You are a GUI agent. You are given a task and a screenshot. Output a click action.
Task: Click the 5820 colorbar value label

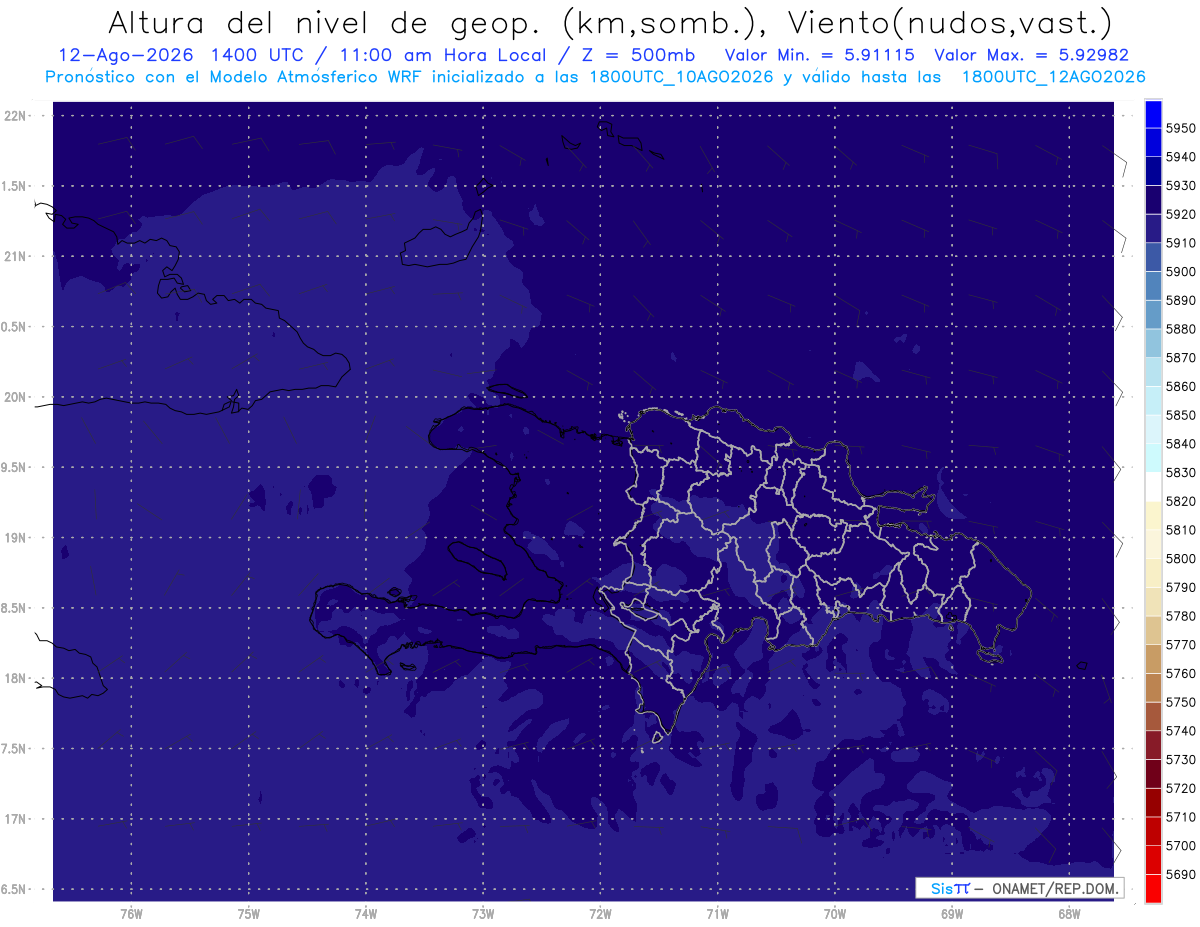point(1181,501)
